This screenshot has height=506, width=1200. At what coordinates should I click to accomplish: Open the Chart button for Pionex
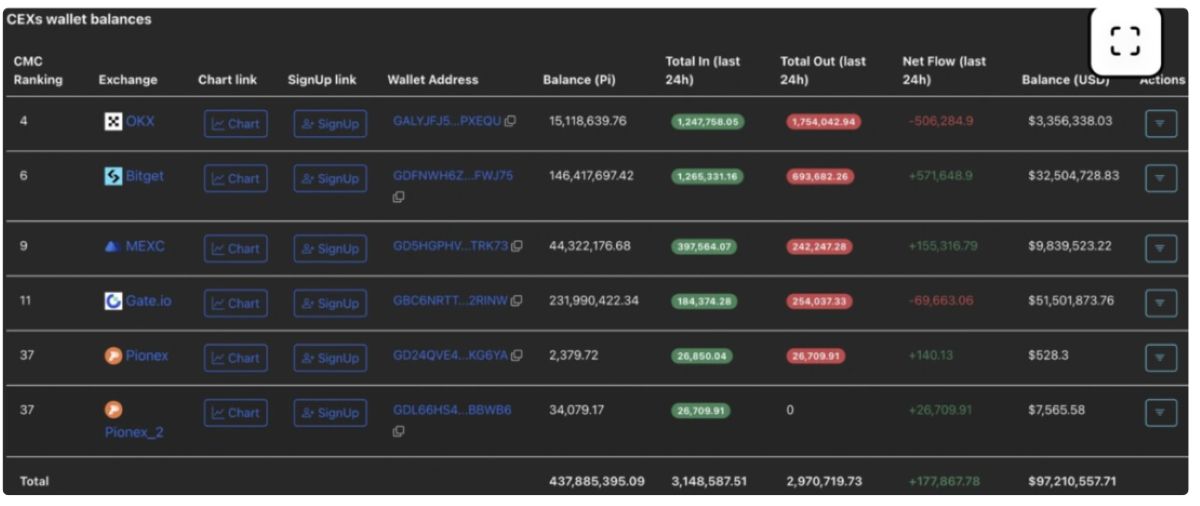[236, 358]
